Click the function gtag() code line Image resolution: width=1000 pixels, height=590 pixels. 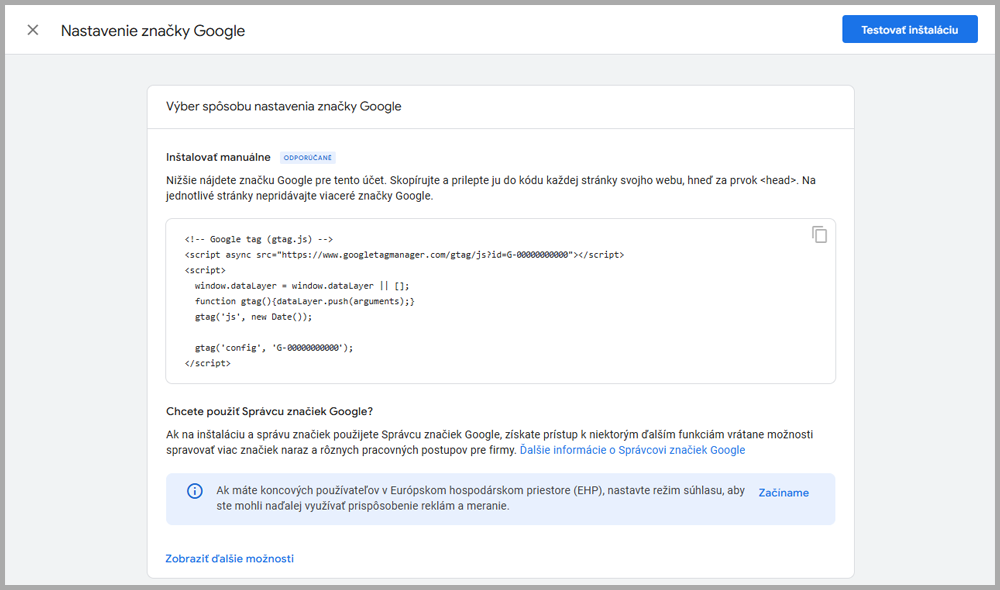[304, 301]
